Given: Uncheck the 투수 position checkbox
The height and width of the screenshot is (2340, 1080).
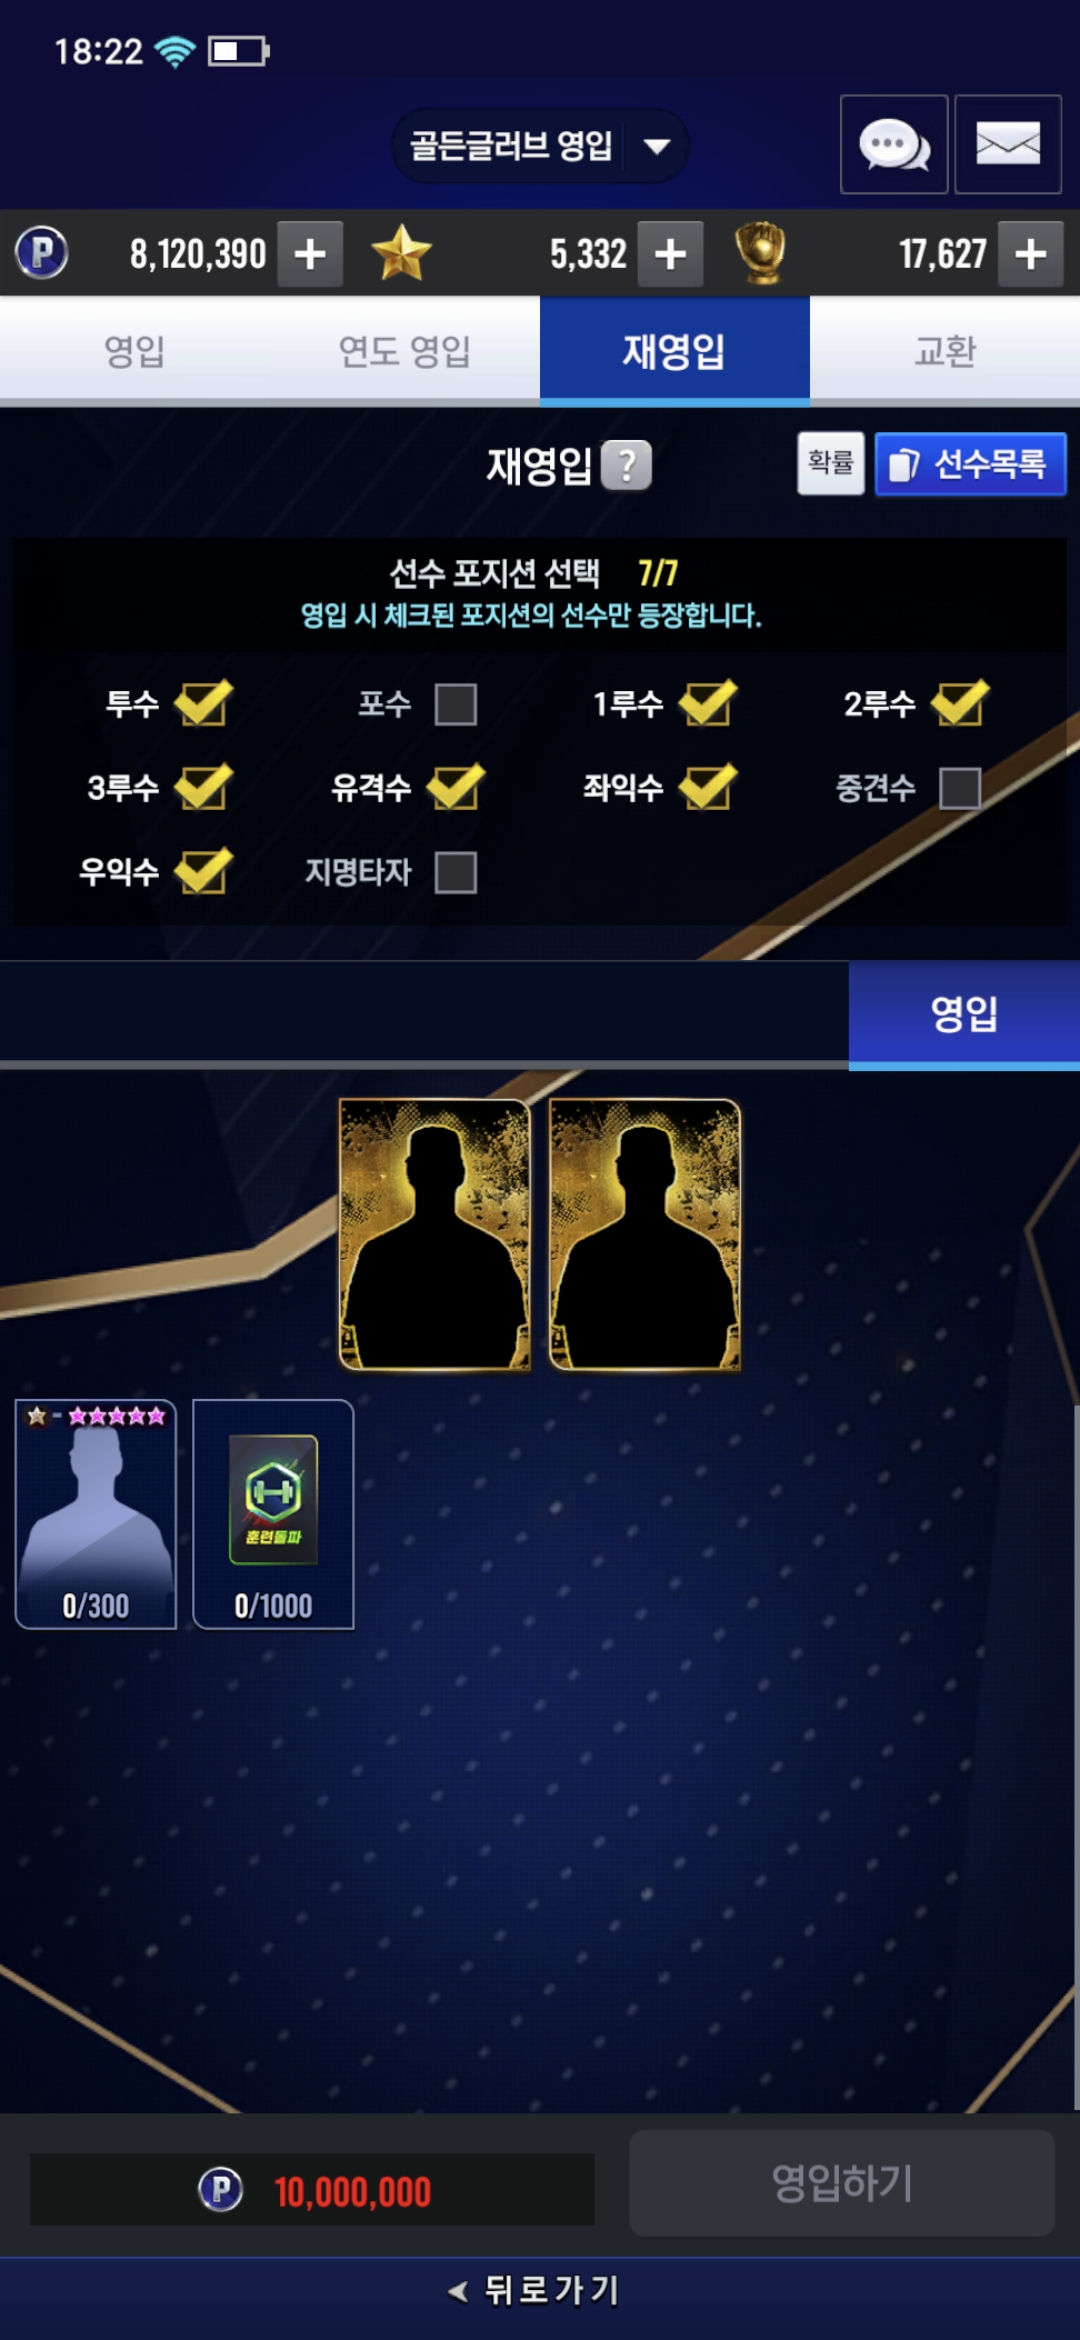Looking at the screenshot, I should [203, 703].
